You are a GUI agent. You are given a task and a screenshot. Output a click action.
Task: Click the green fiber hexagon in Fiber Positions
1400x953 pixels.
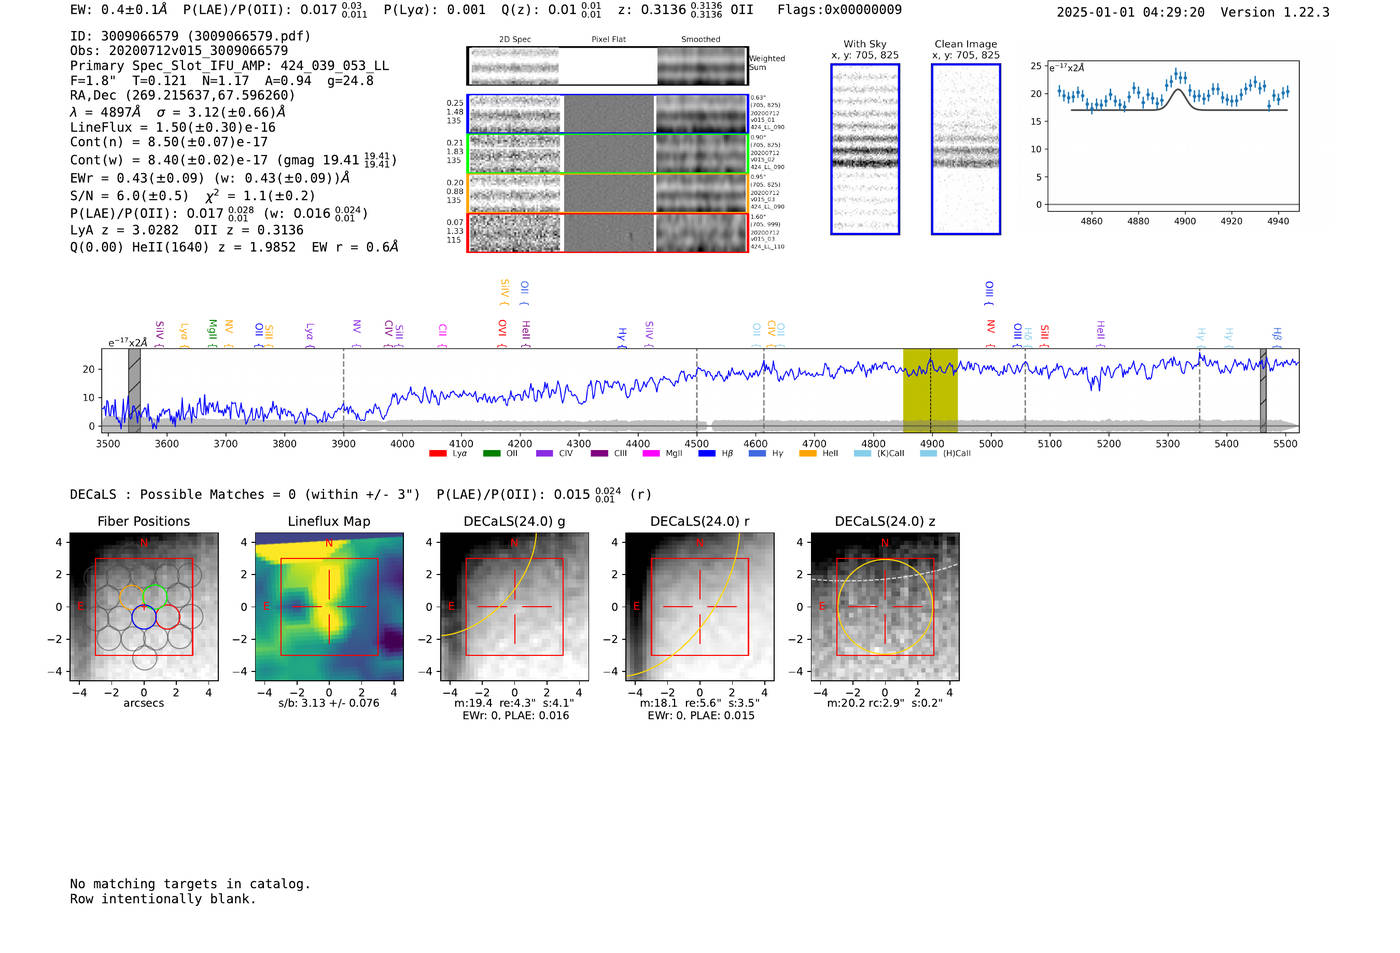154,596
